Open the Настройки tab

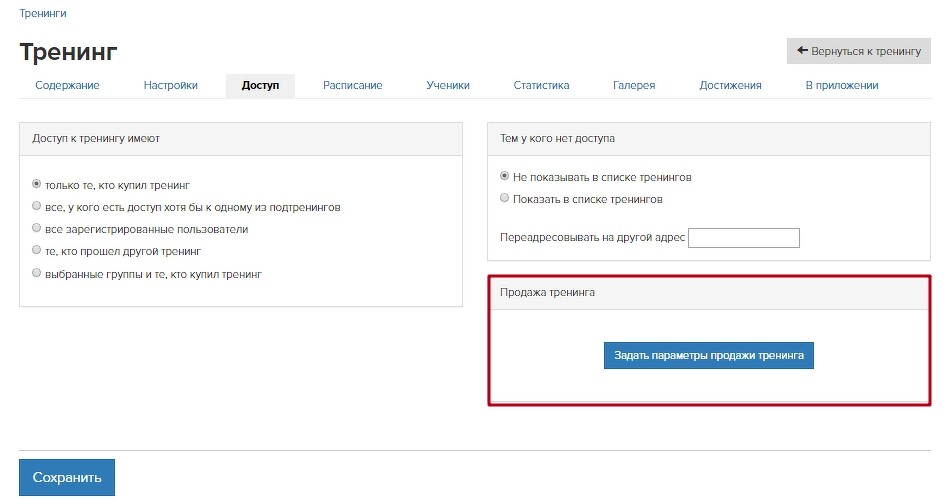point(171,85)
